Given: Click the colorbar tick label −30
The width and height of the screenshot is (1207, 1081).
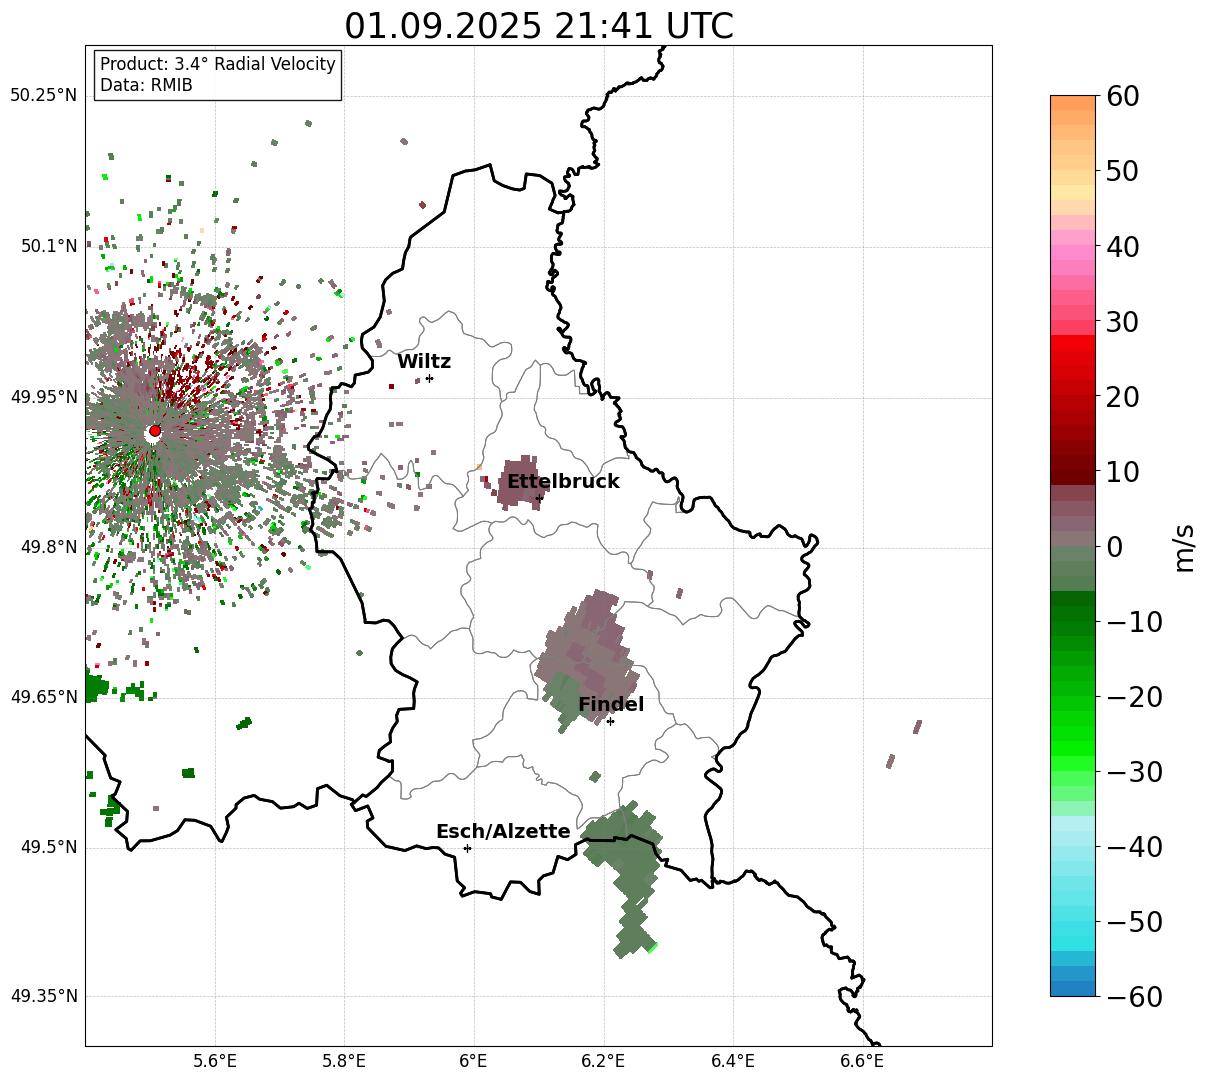Looking at the screenshot, I should (x=1134, y=772).
